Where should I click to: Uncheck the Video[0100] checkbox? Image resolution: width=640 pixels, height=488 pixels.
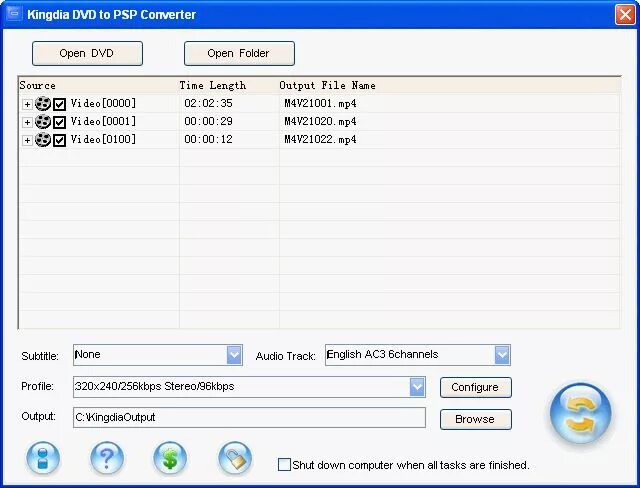tap(60, 140)
